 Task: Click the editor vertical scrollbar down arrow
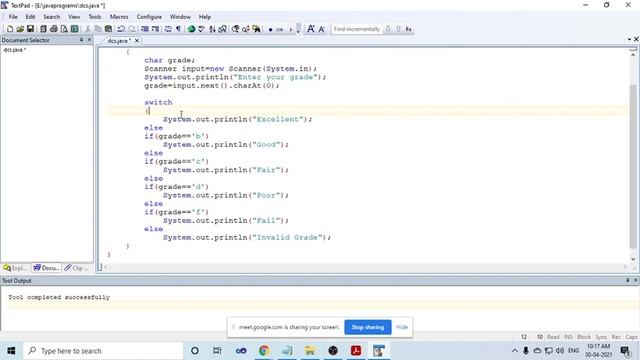click(633, 259)
